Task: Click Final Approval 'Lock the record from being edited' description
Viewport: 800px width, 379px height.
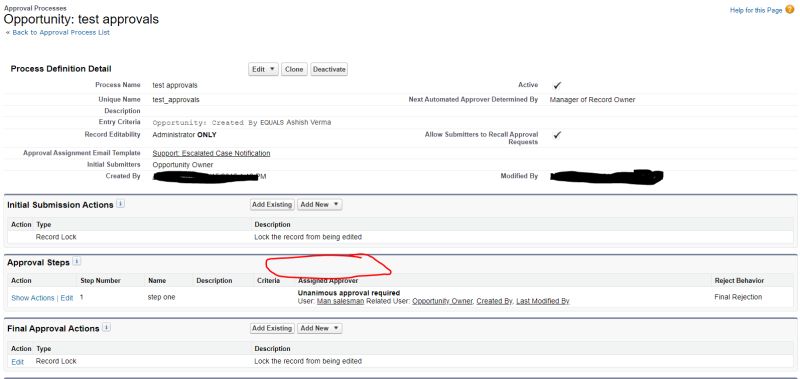Action: coord(308,361)
